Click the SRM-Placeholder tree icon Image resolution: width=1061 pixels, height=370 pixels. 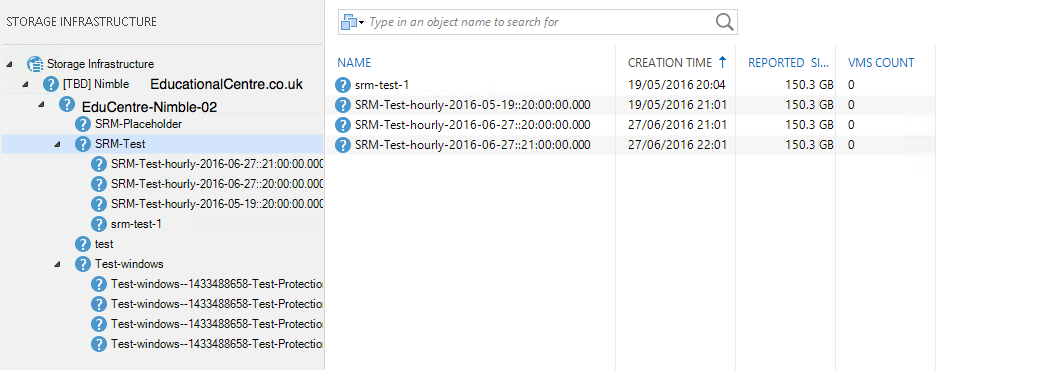pos(83,124)
